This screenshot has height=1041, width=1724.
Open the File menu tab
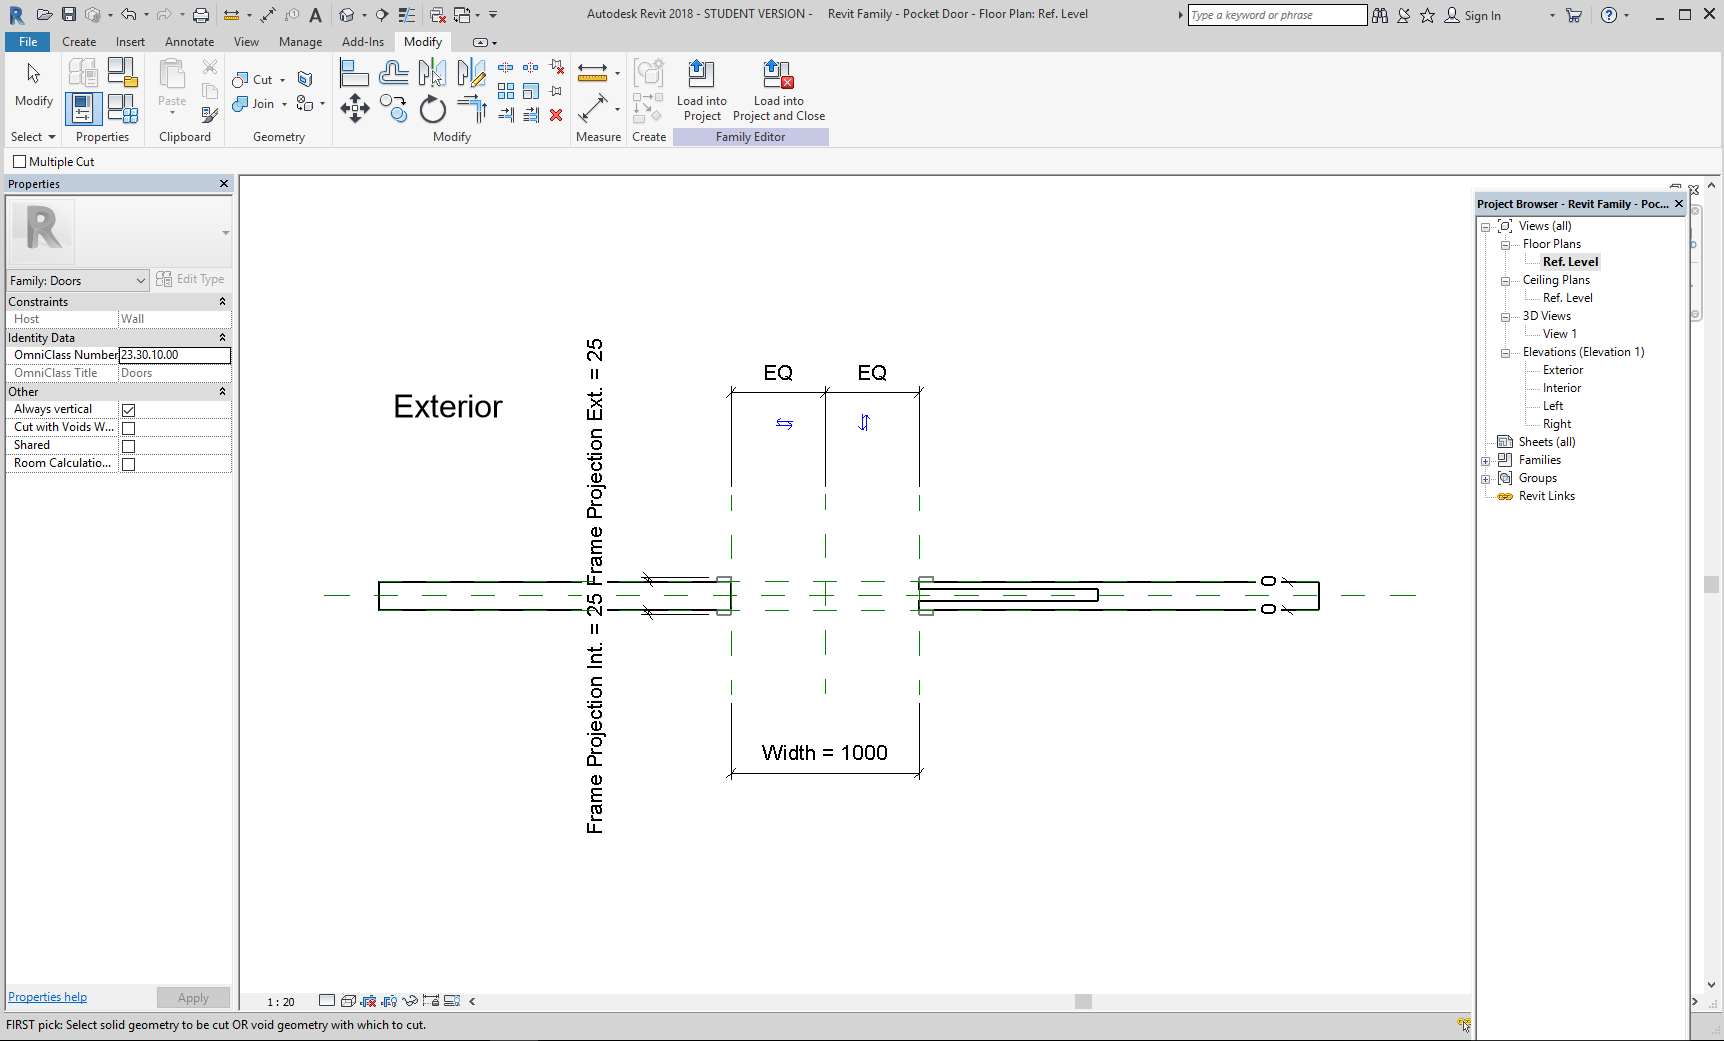pos(28,42)
